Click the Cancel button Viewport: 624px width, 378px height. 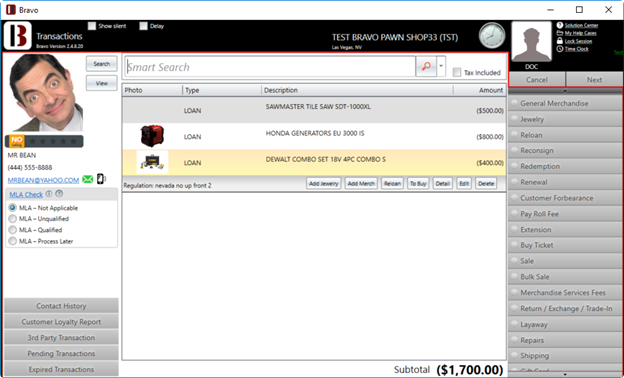[x=537, y=80]
